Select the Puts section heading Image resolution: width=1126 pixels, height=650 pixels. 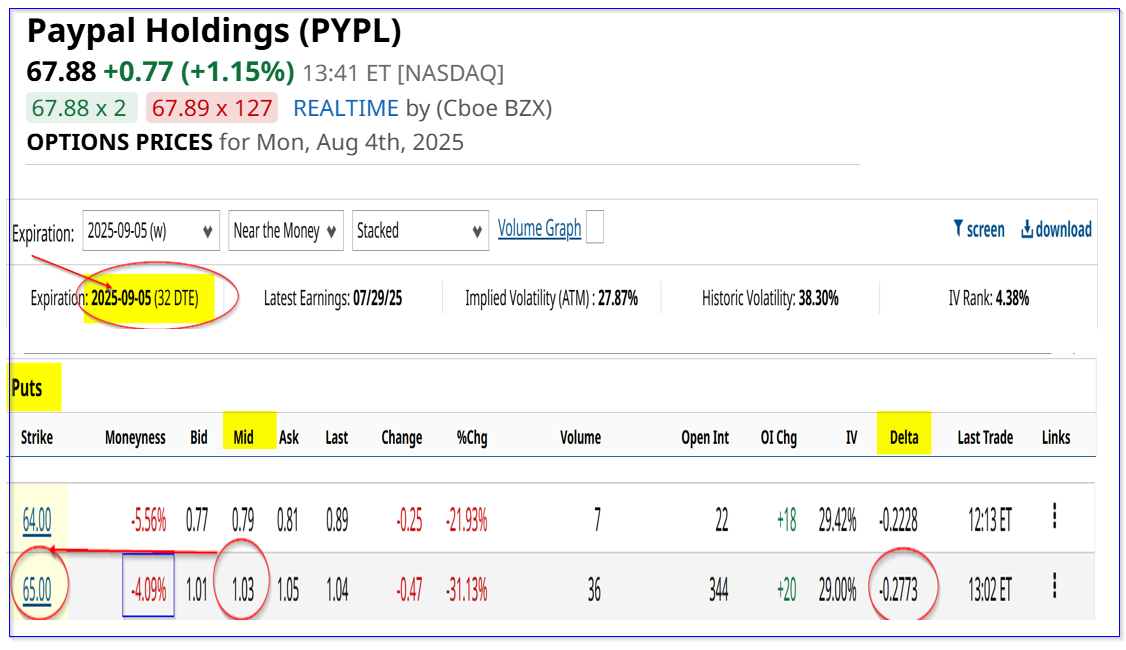click(x=27, y=388)
